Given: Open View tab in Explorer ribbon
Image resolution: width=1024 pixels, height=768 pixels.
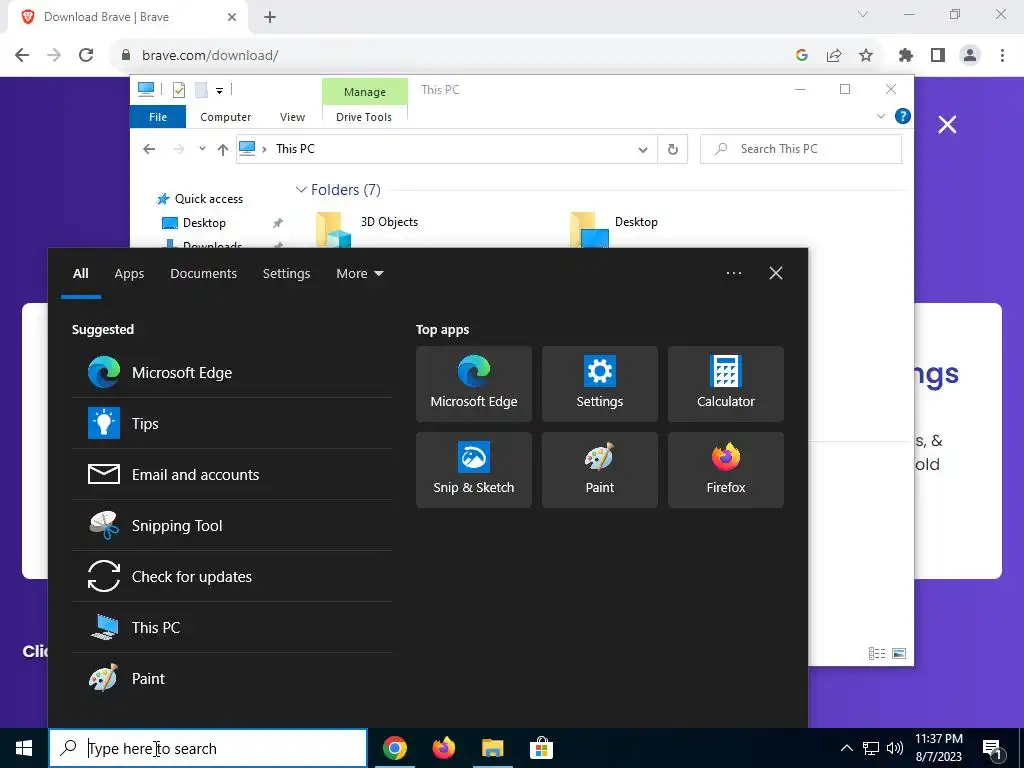Looking at the screenshot, I should point(292,117).
